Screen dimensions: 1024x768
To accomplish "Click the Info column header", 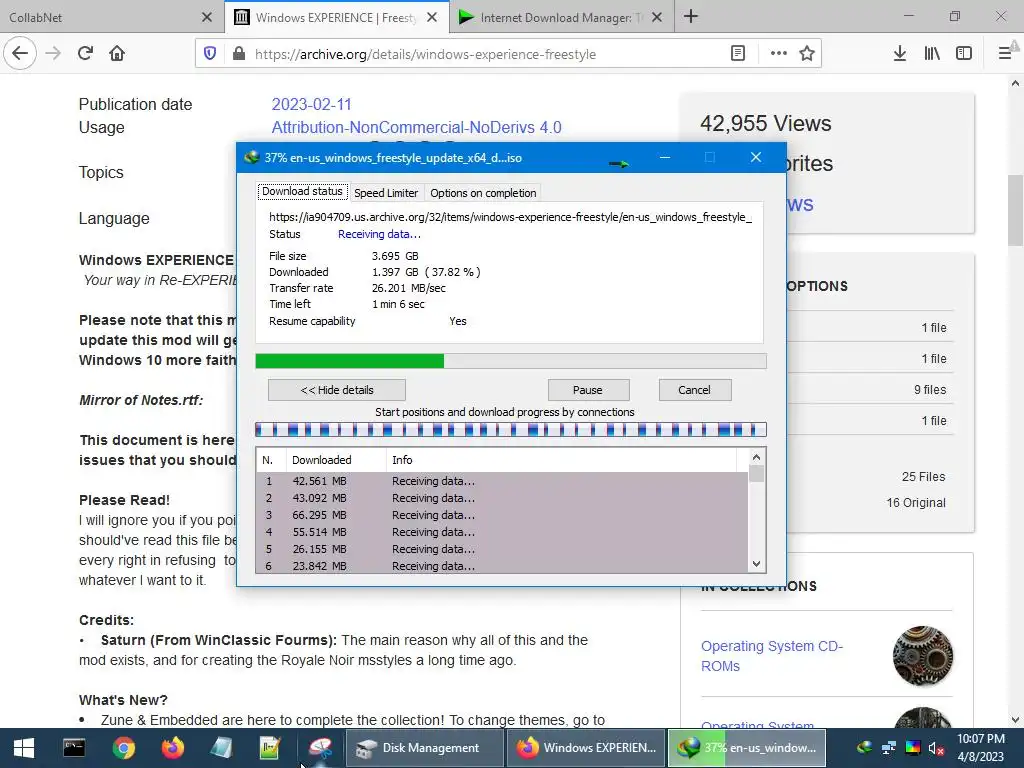I will click(562, 460).
